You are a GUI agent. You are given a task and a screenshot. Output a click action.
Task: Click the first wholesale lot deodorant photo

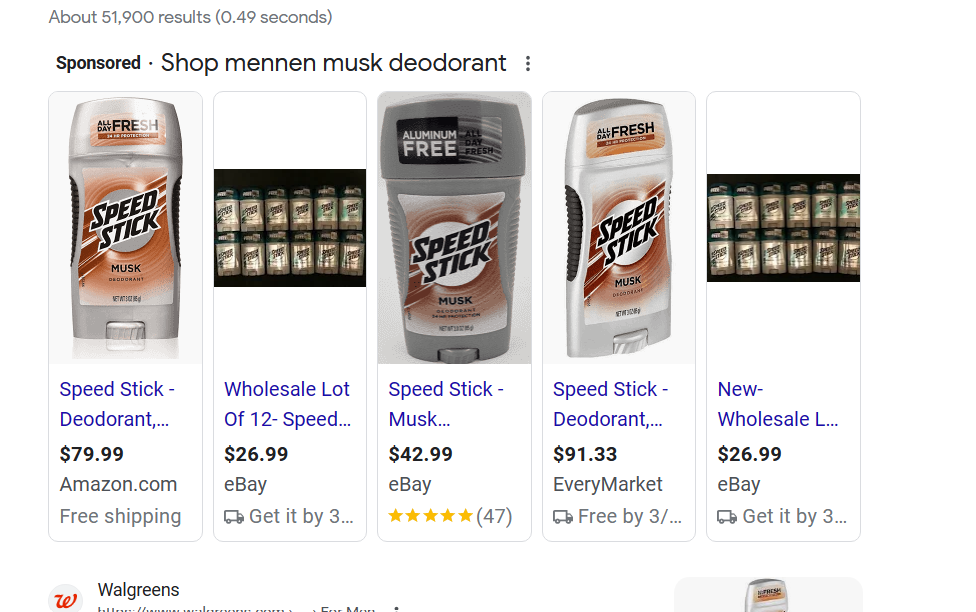tap(290, 228)
